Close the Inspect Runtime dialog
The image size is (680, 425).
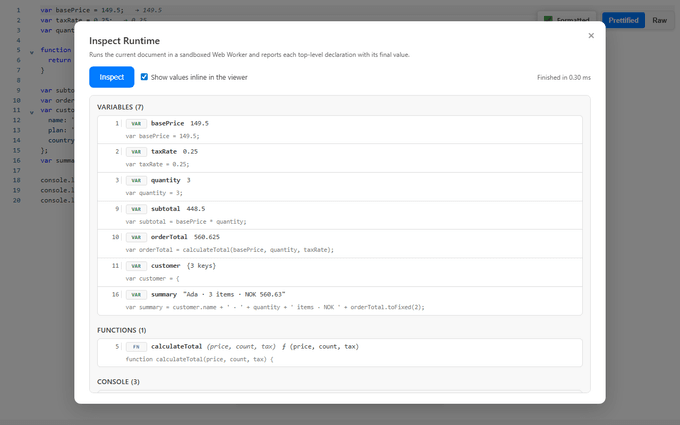pos(591,36)
